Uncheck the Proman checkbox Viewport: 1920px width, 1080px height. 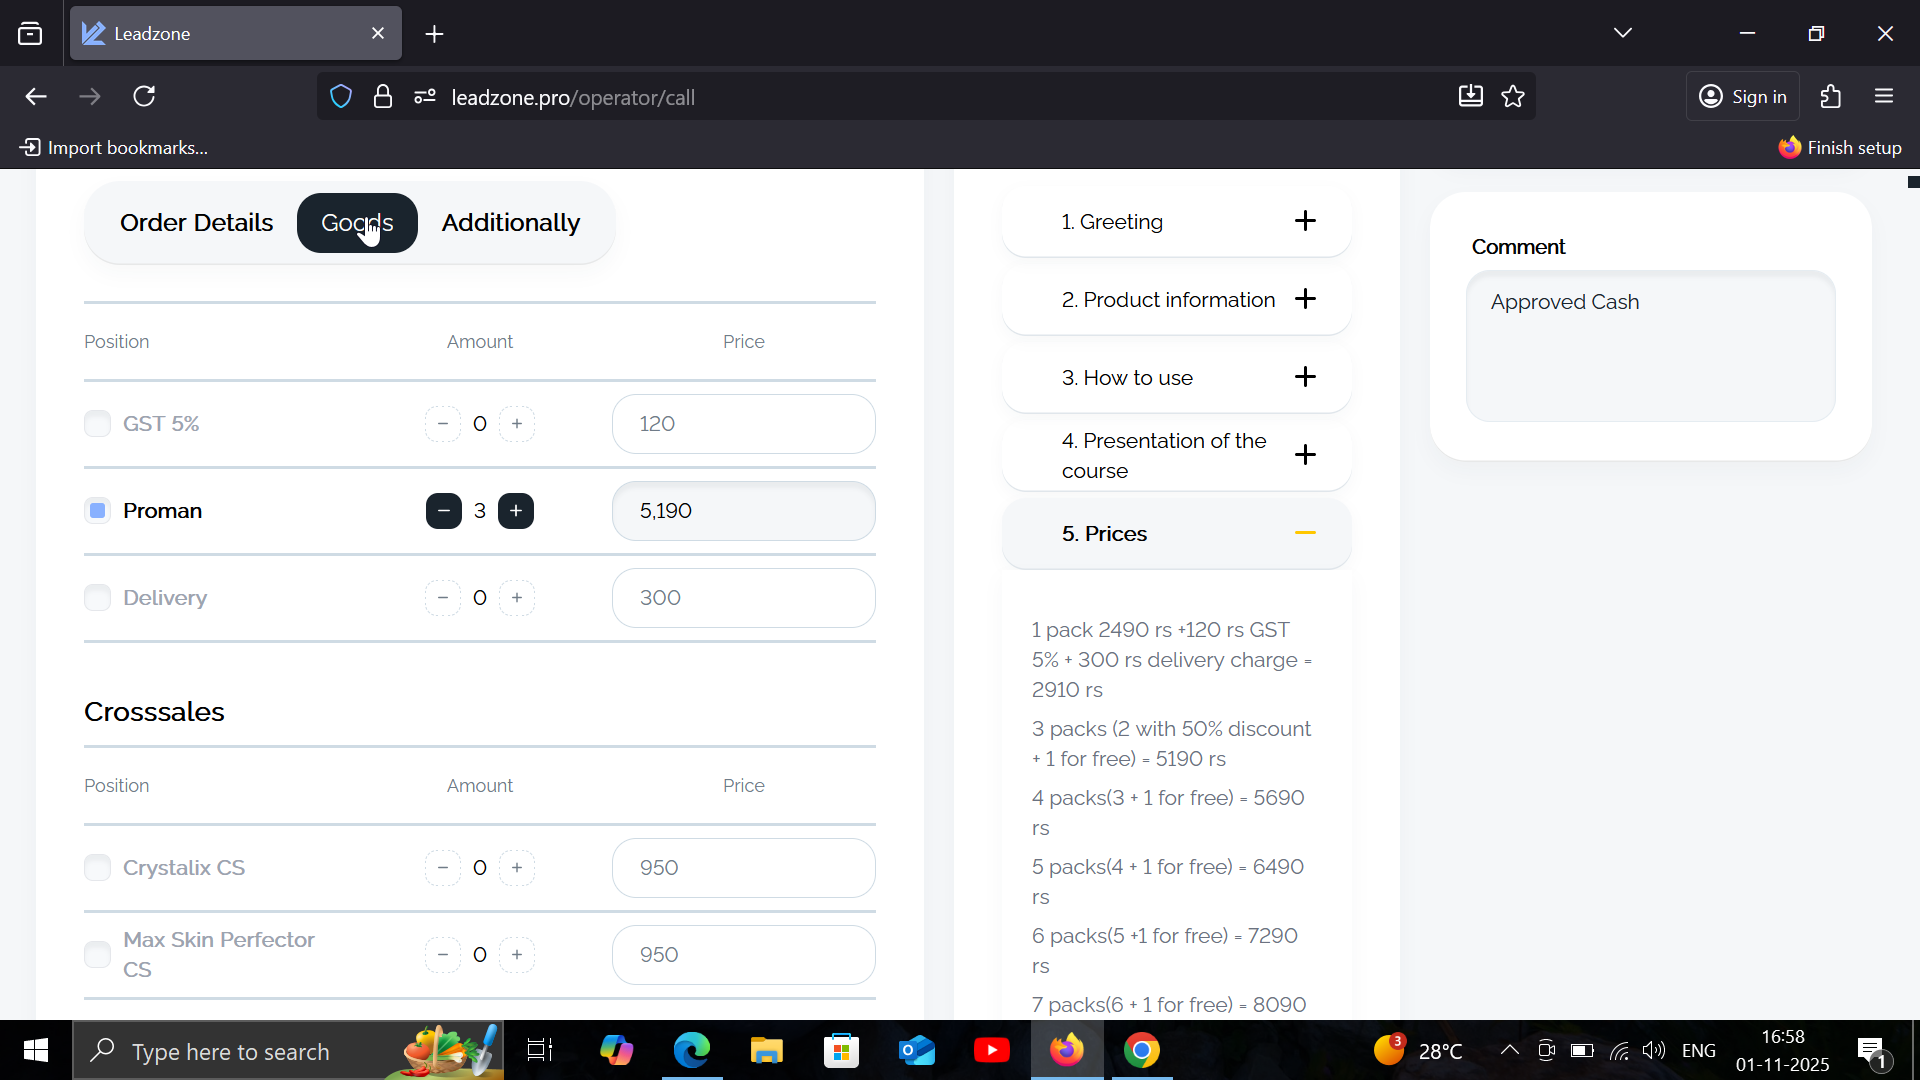click(x=97, y=511)
